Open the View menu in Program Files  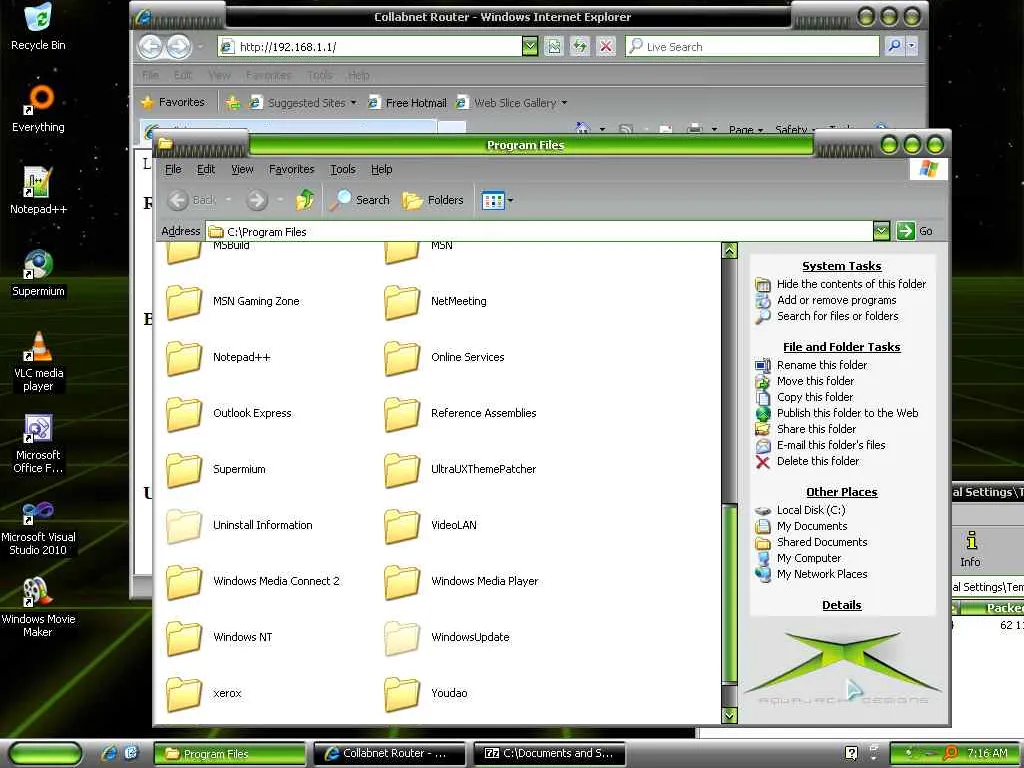point(242,169)
